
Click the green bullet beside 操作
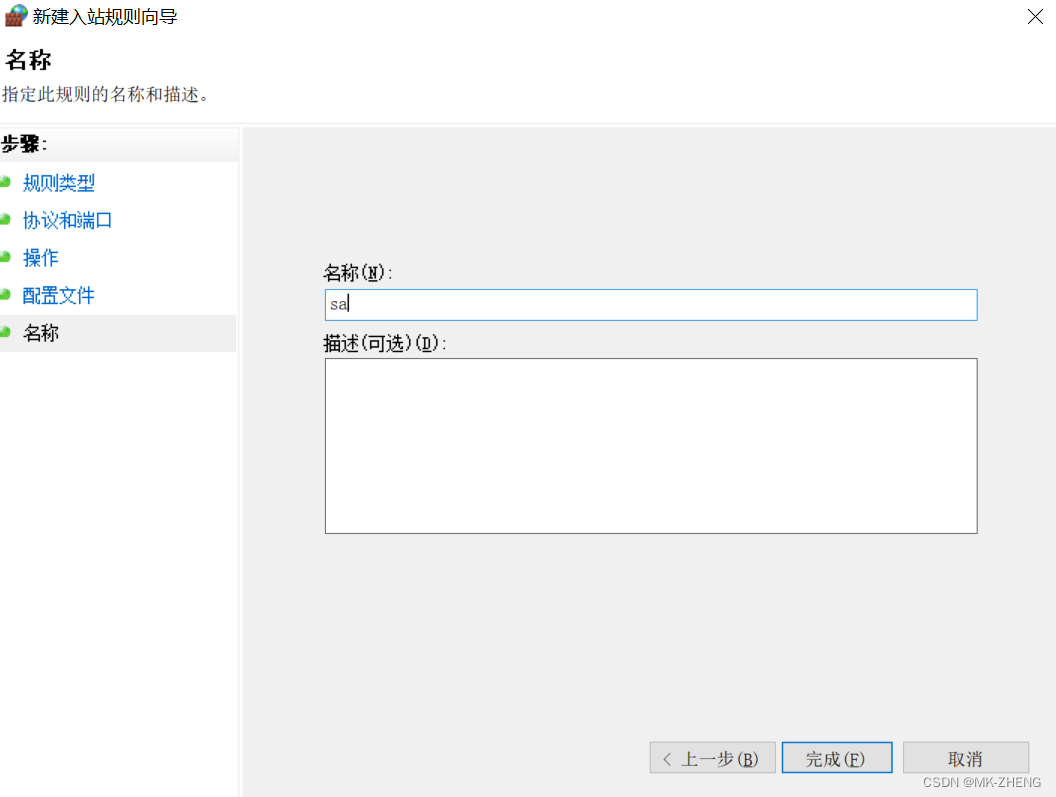5,257
